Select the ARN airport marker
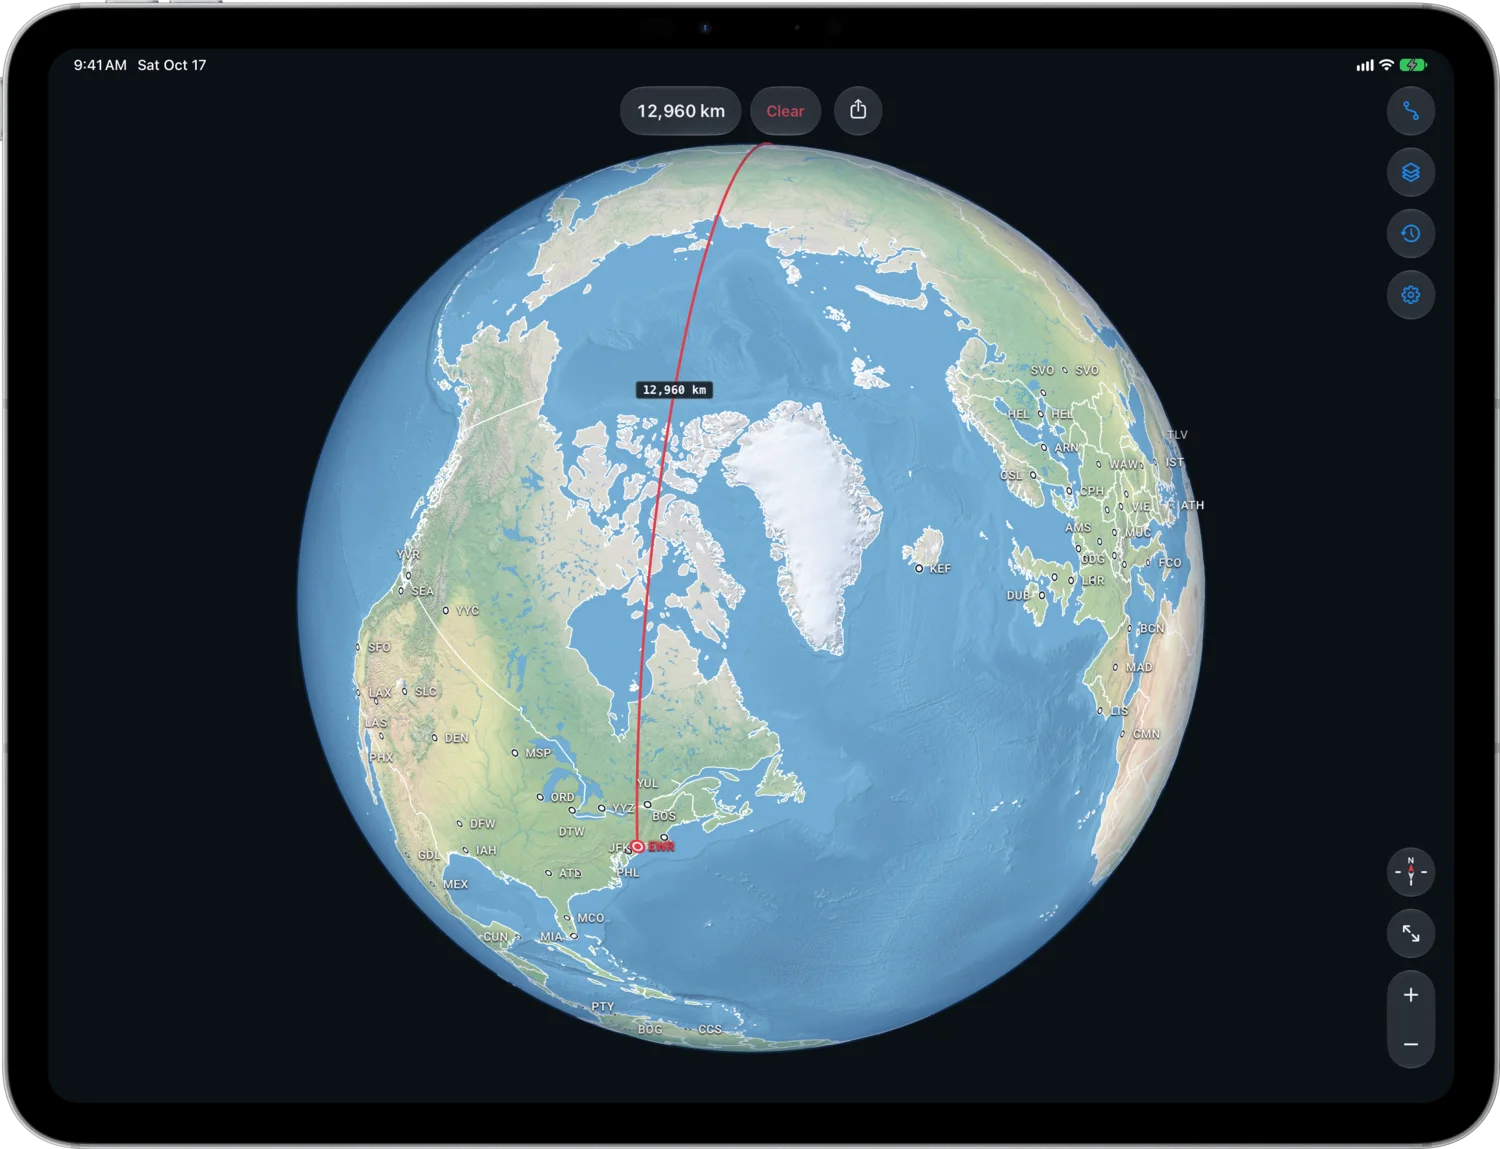 1044,447
